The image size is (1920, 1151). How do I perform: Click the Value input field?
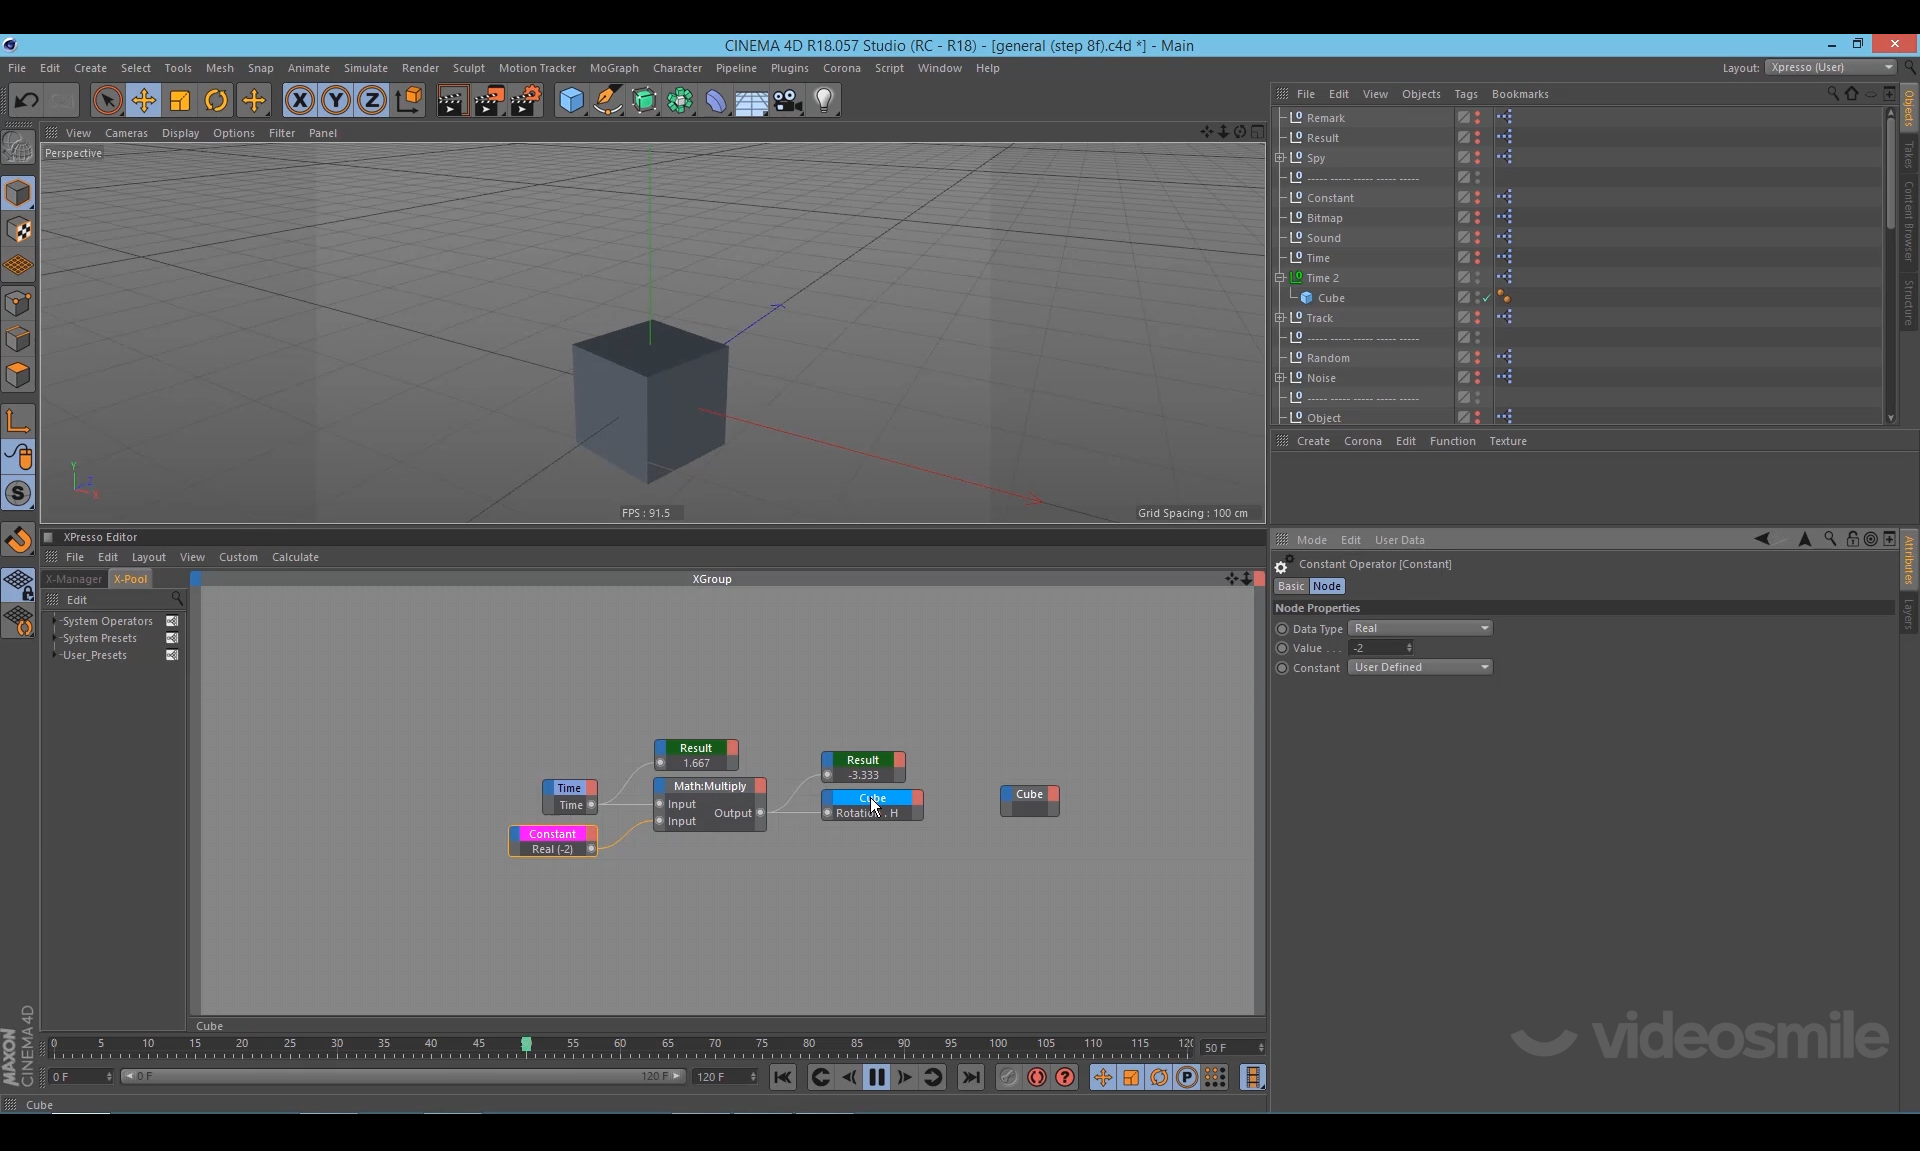(1377, 648)
